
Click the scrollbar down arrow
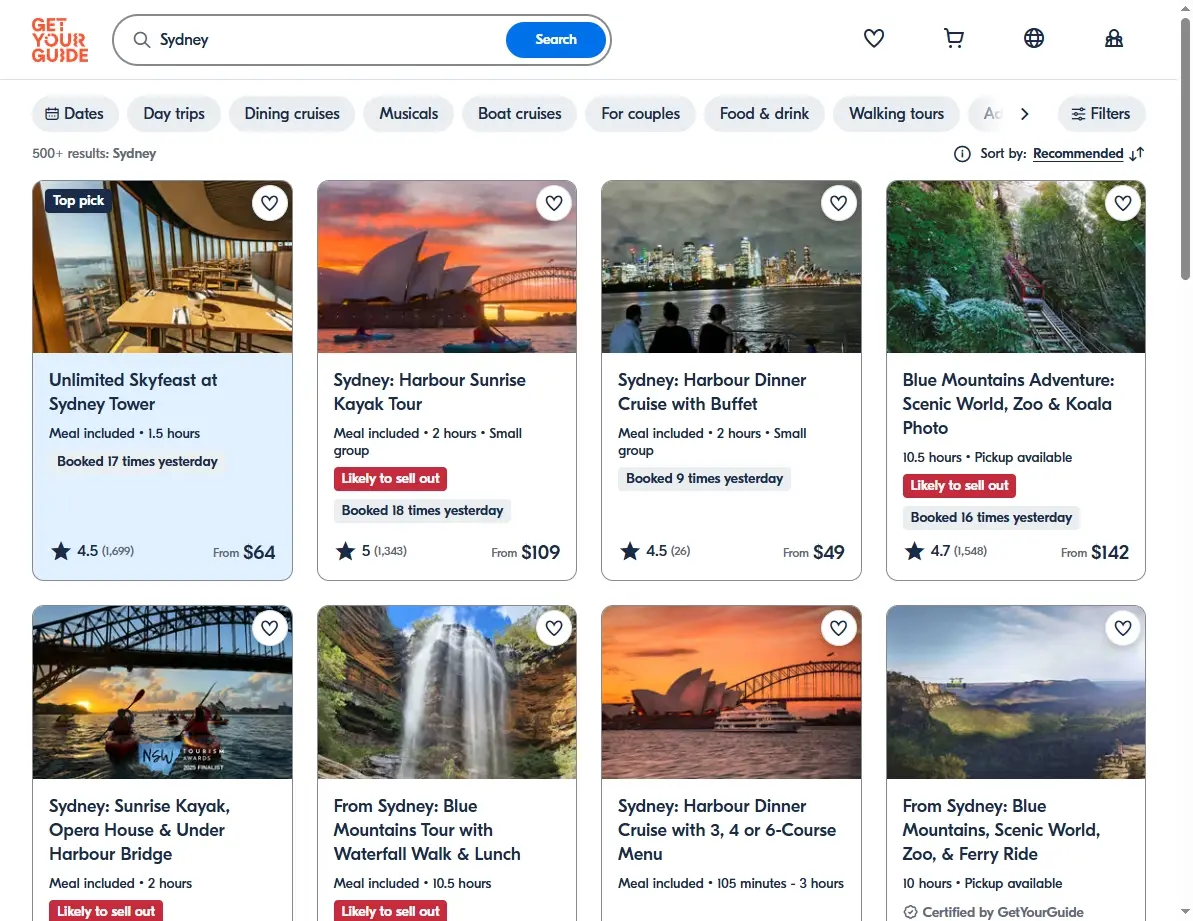click(x=1185, y=911)
